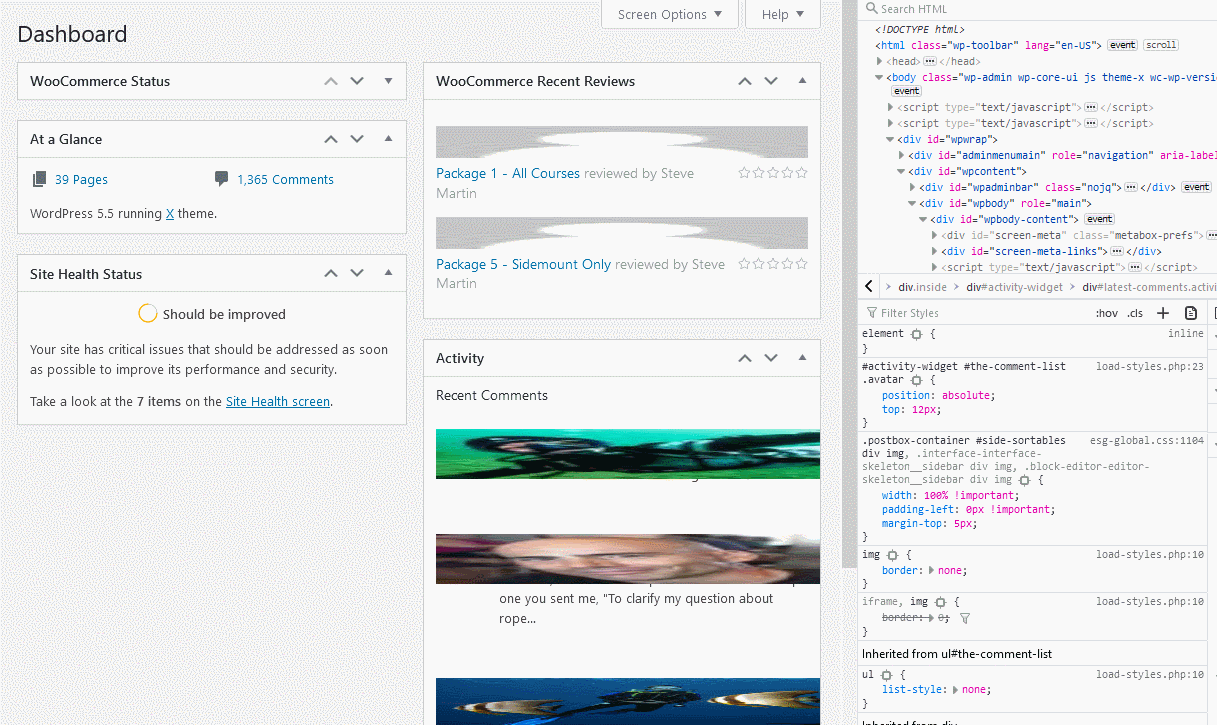Click the event badge on html element

coord(1122,45)
